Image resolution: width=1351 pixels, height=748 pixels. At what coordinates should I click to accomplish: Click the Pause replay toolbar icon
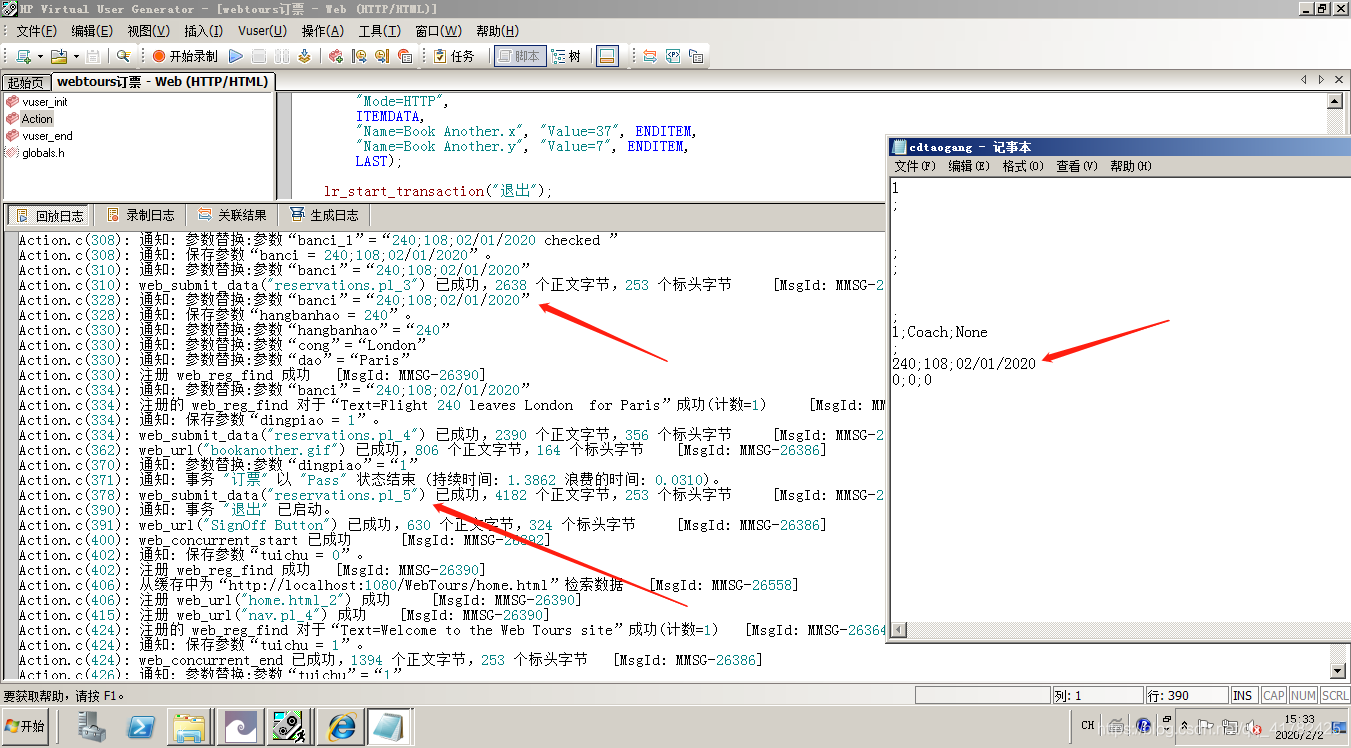(282, 56)
